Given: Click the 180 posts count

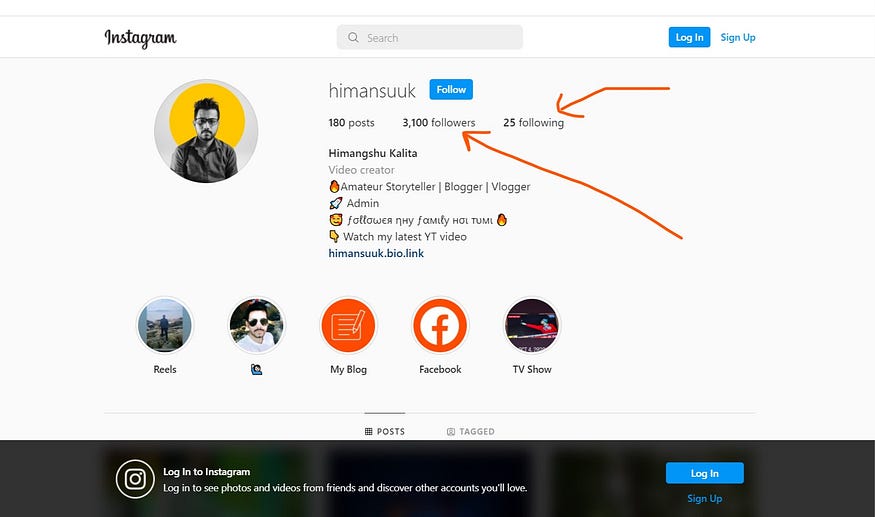Looking at the screenshot, I should pyautogui.click(x=351, y=123).
